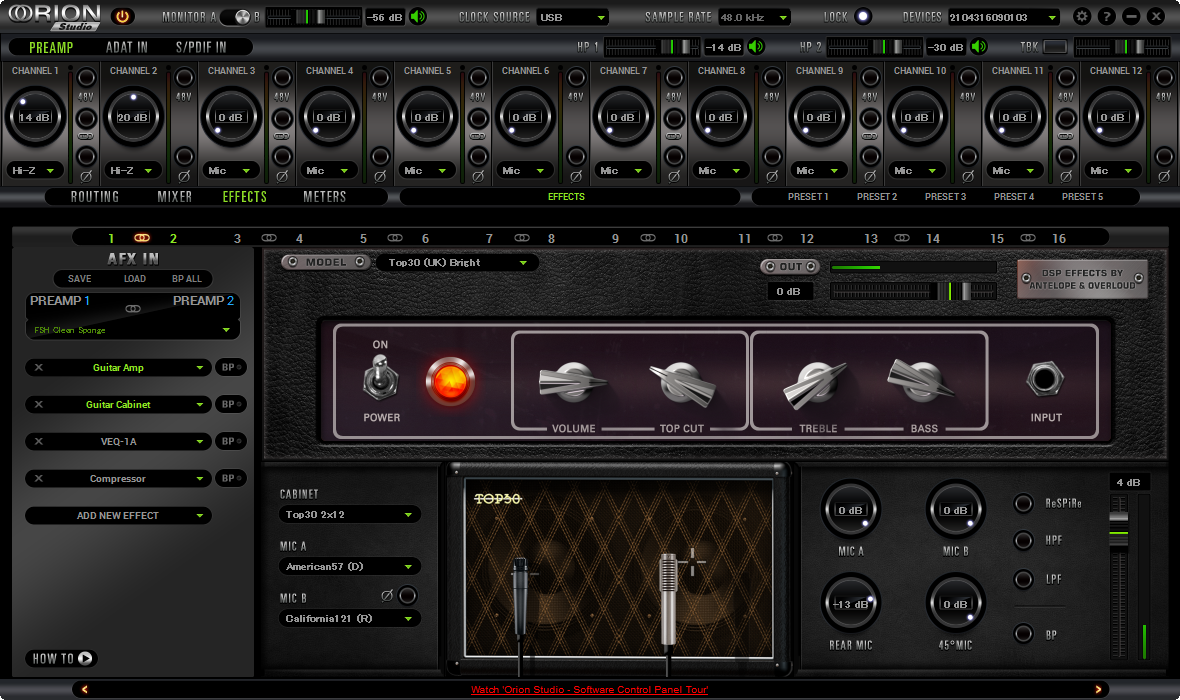
Task: Open the ROUTING tab
Action: [x=95, y=196]
